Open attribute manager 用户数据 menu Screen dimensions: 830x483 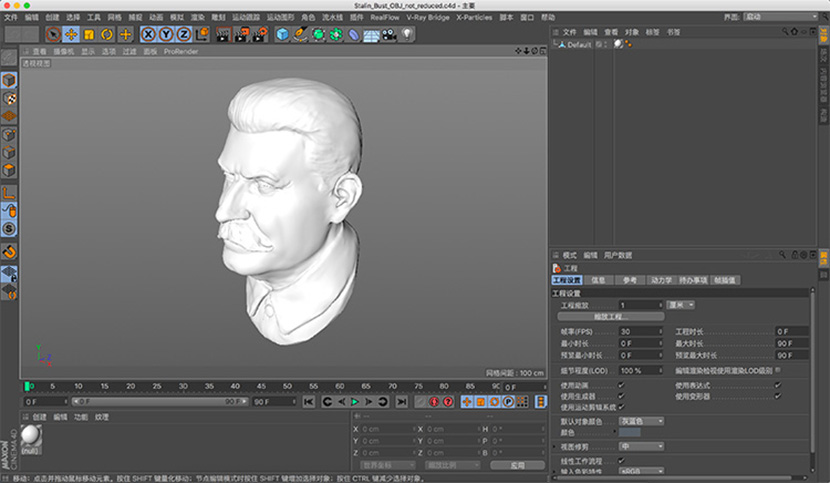[618, 255]
